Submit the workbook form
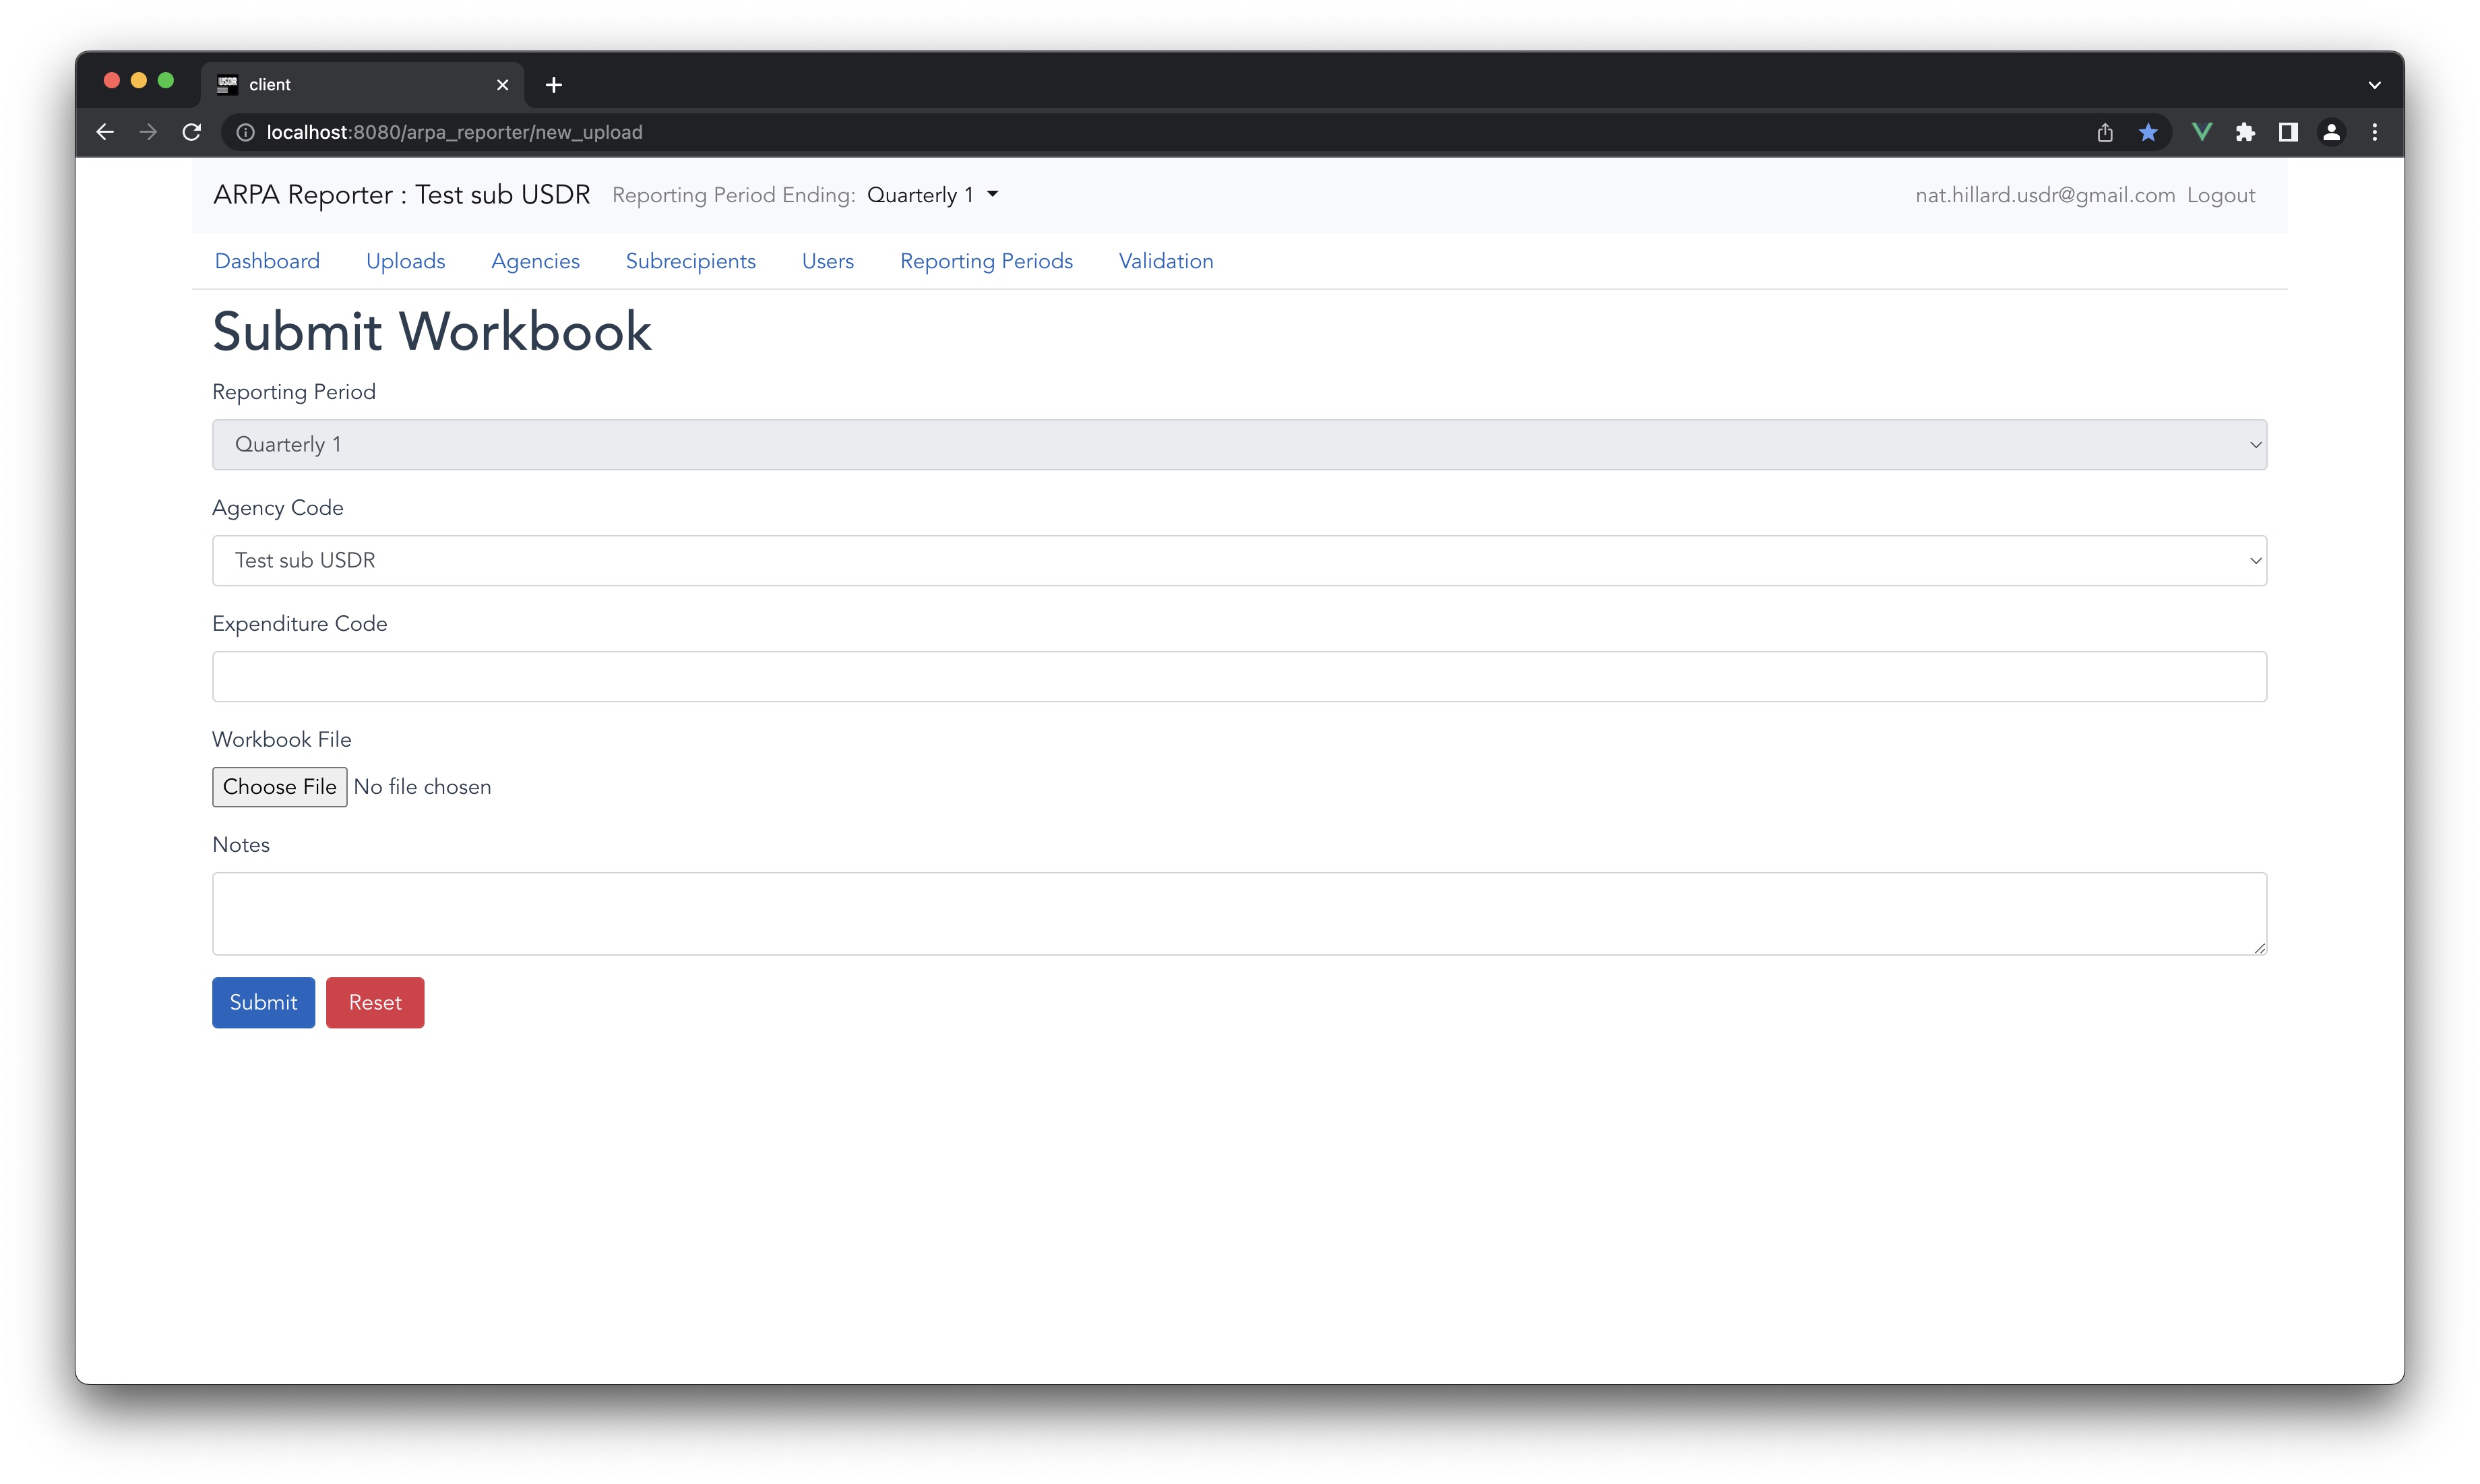The height and width of the screenshot is (1484, 2480). click(263, 1002)
